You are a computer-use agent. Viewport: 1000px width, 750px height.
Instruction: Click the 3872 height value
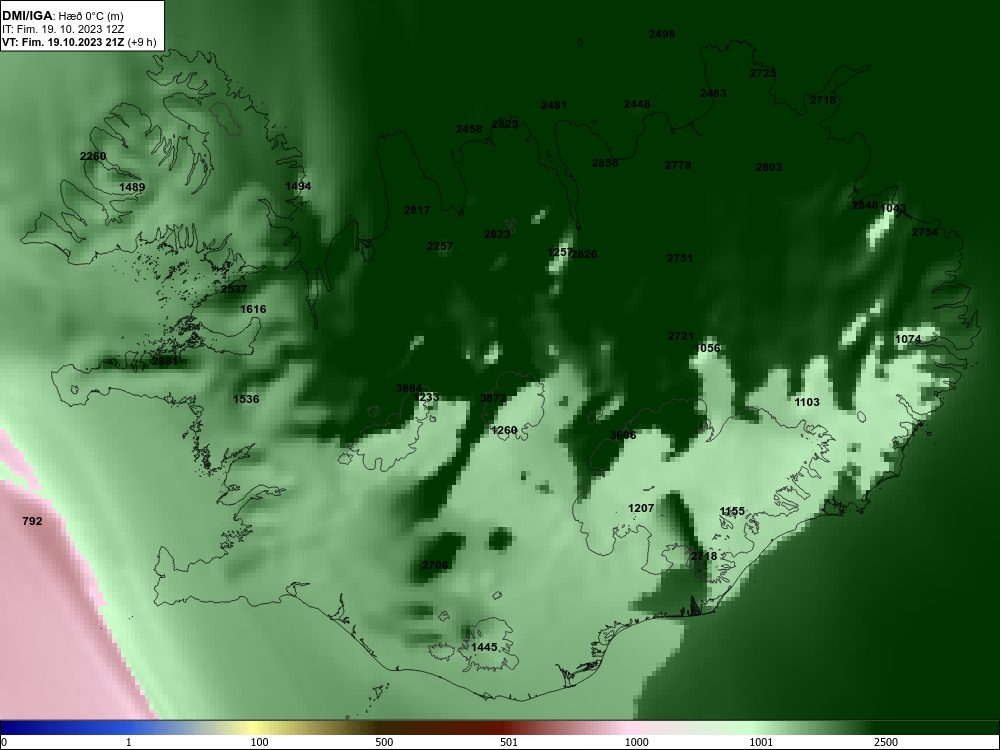click(x=493, y=399)
